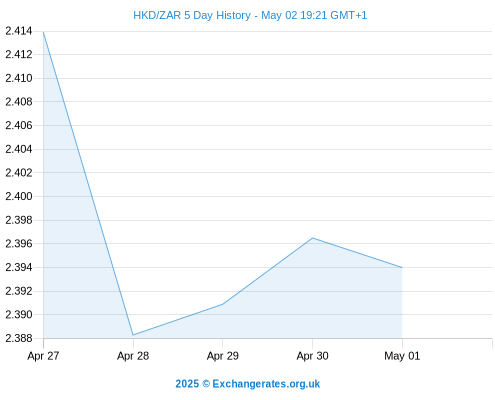Select the Apr 30 data point peak

coord(312,238)
